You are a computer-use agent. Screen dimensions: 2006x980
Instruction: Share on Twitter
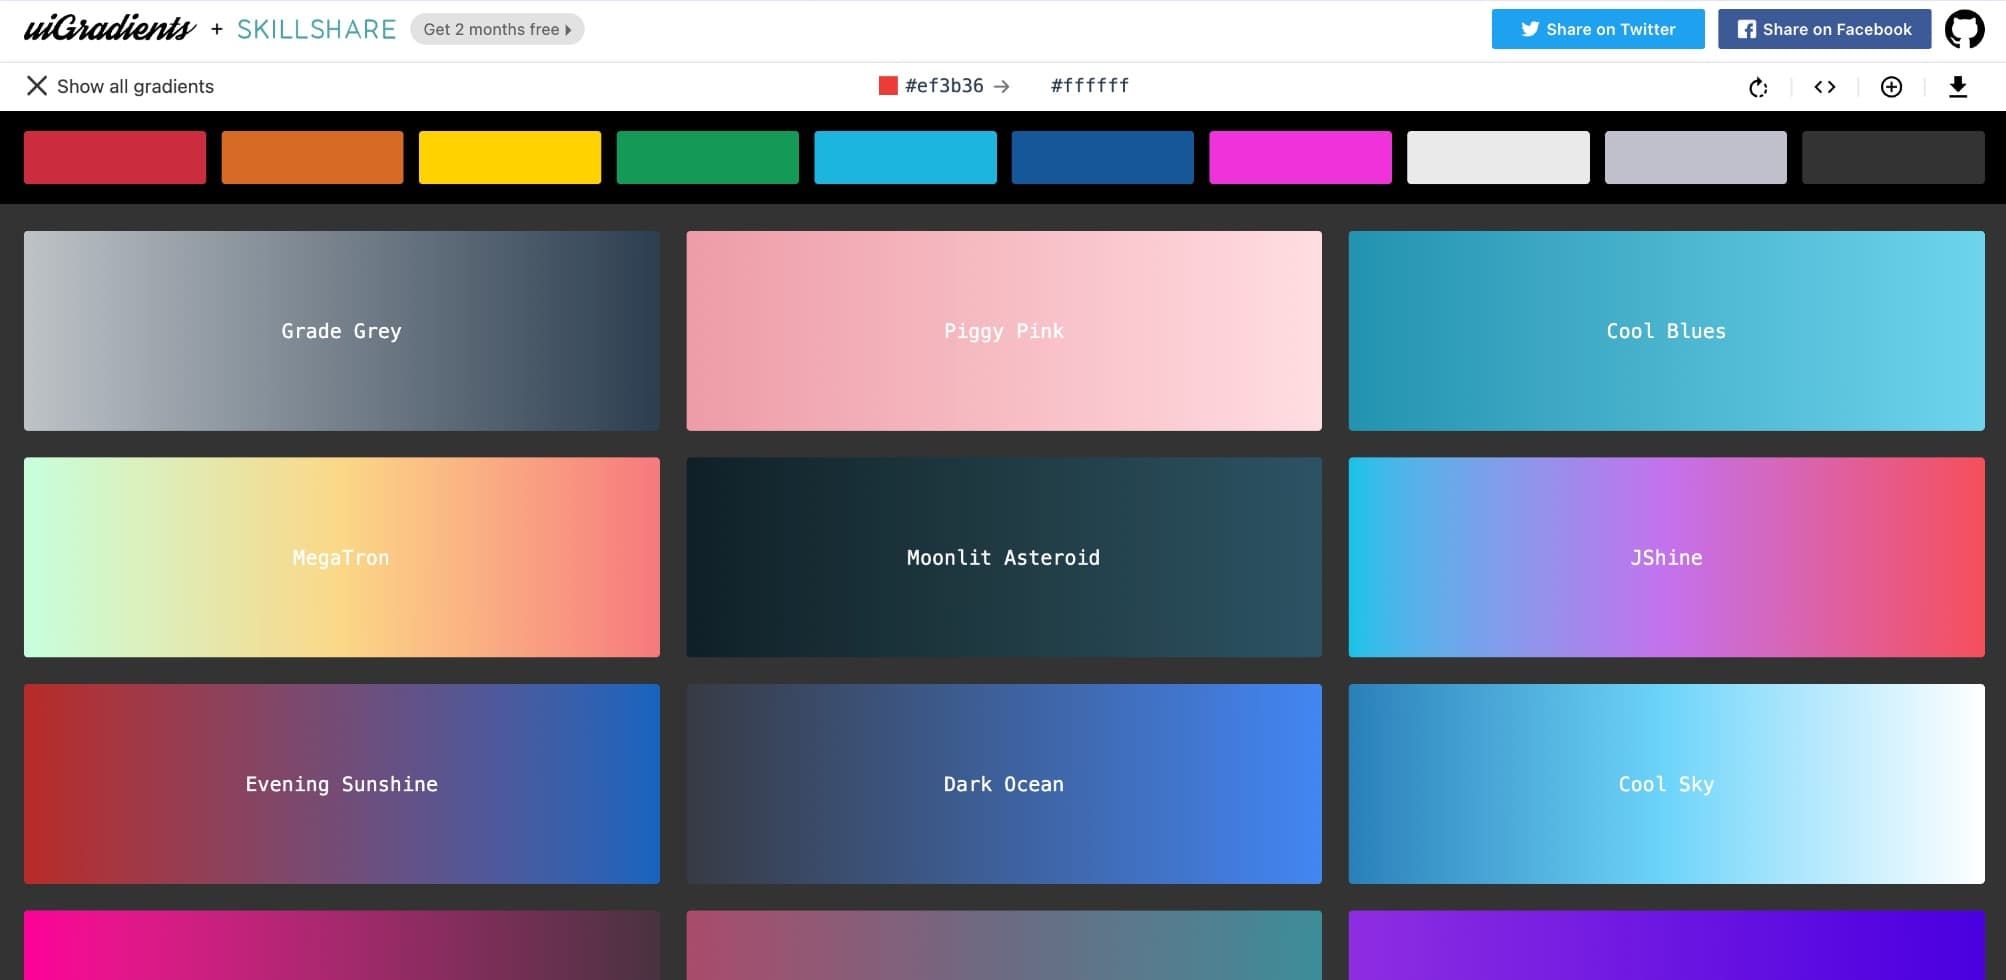pyautogui.click(x=1598, y=29)
